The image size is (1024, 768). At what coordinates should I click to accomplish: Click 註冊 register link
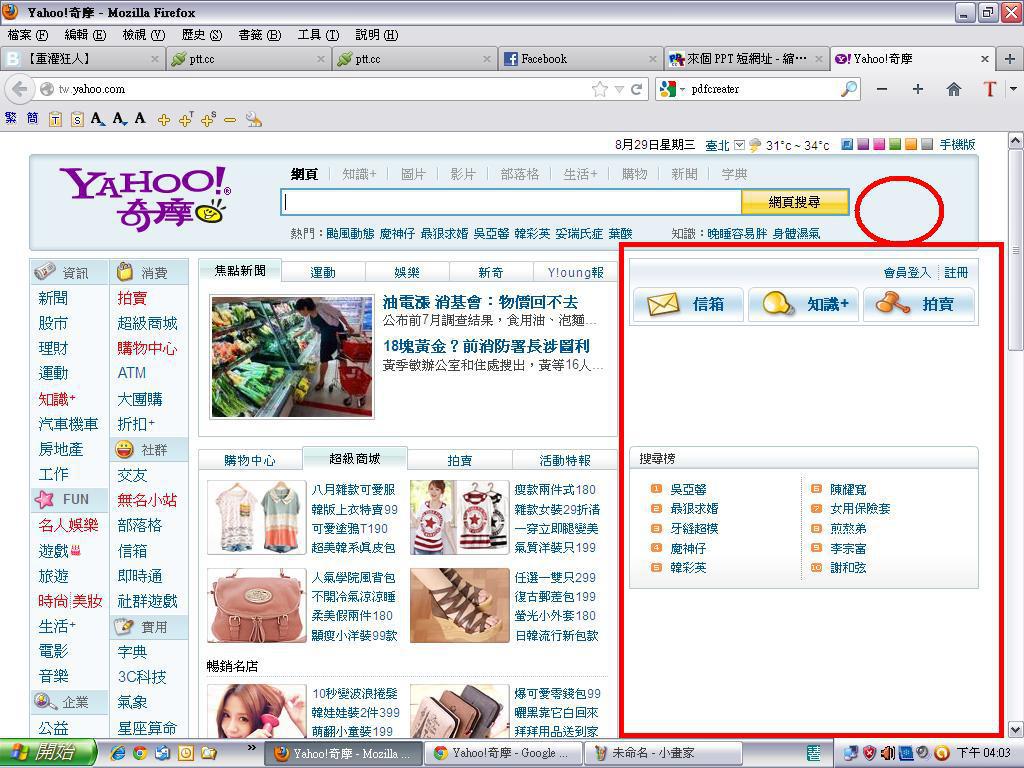click(956, 273)
